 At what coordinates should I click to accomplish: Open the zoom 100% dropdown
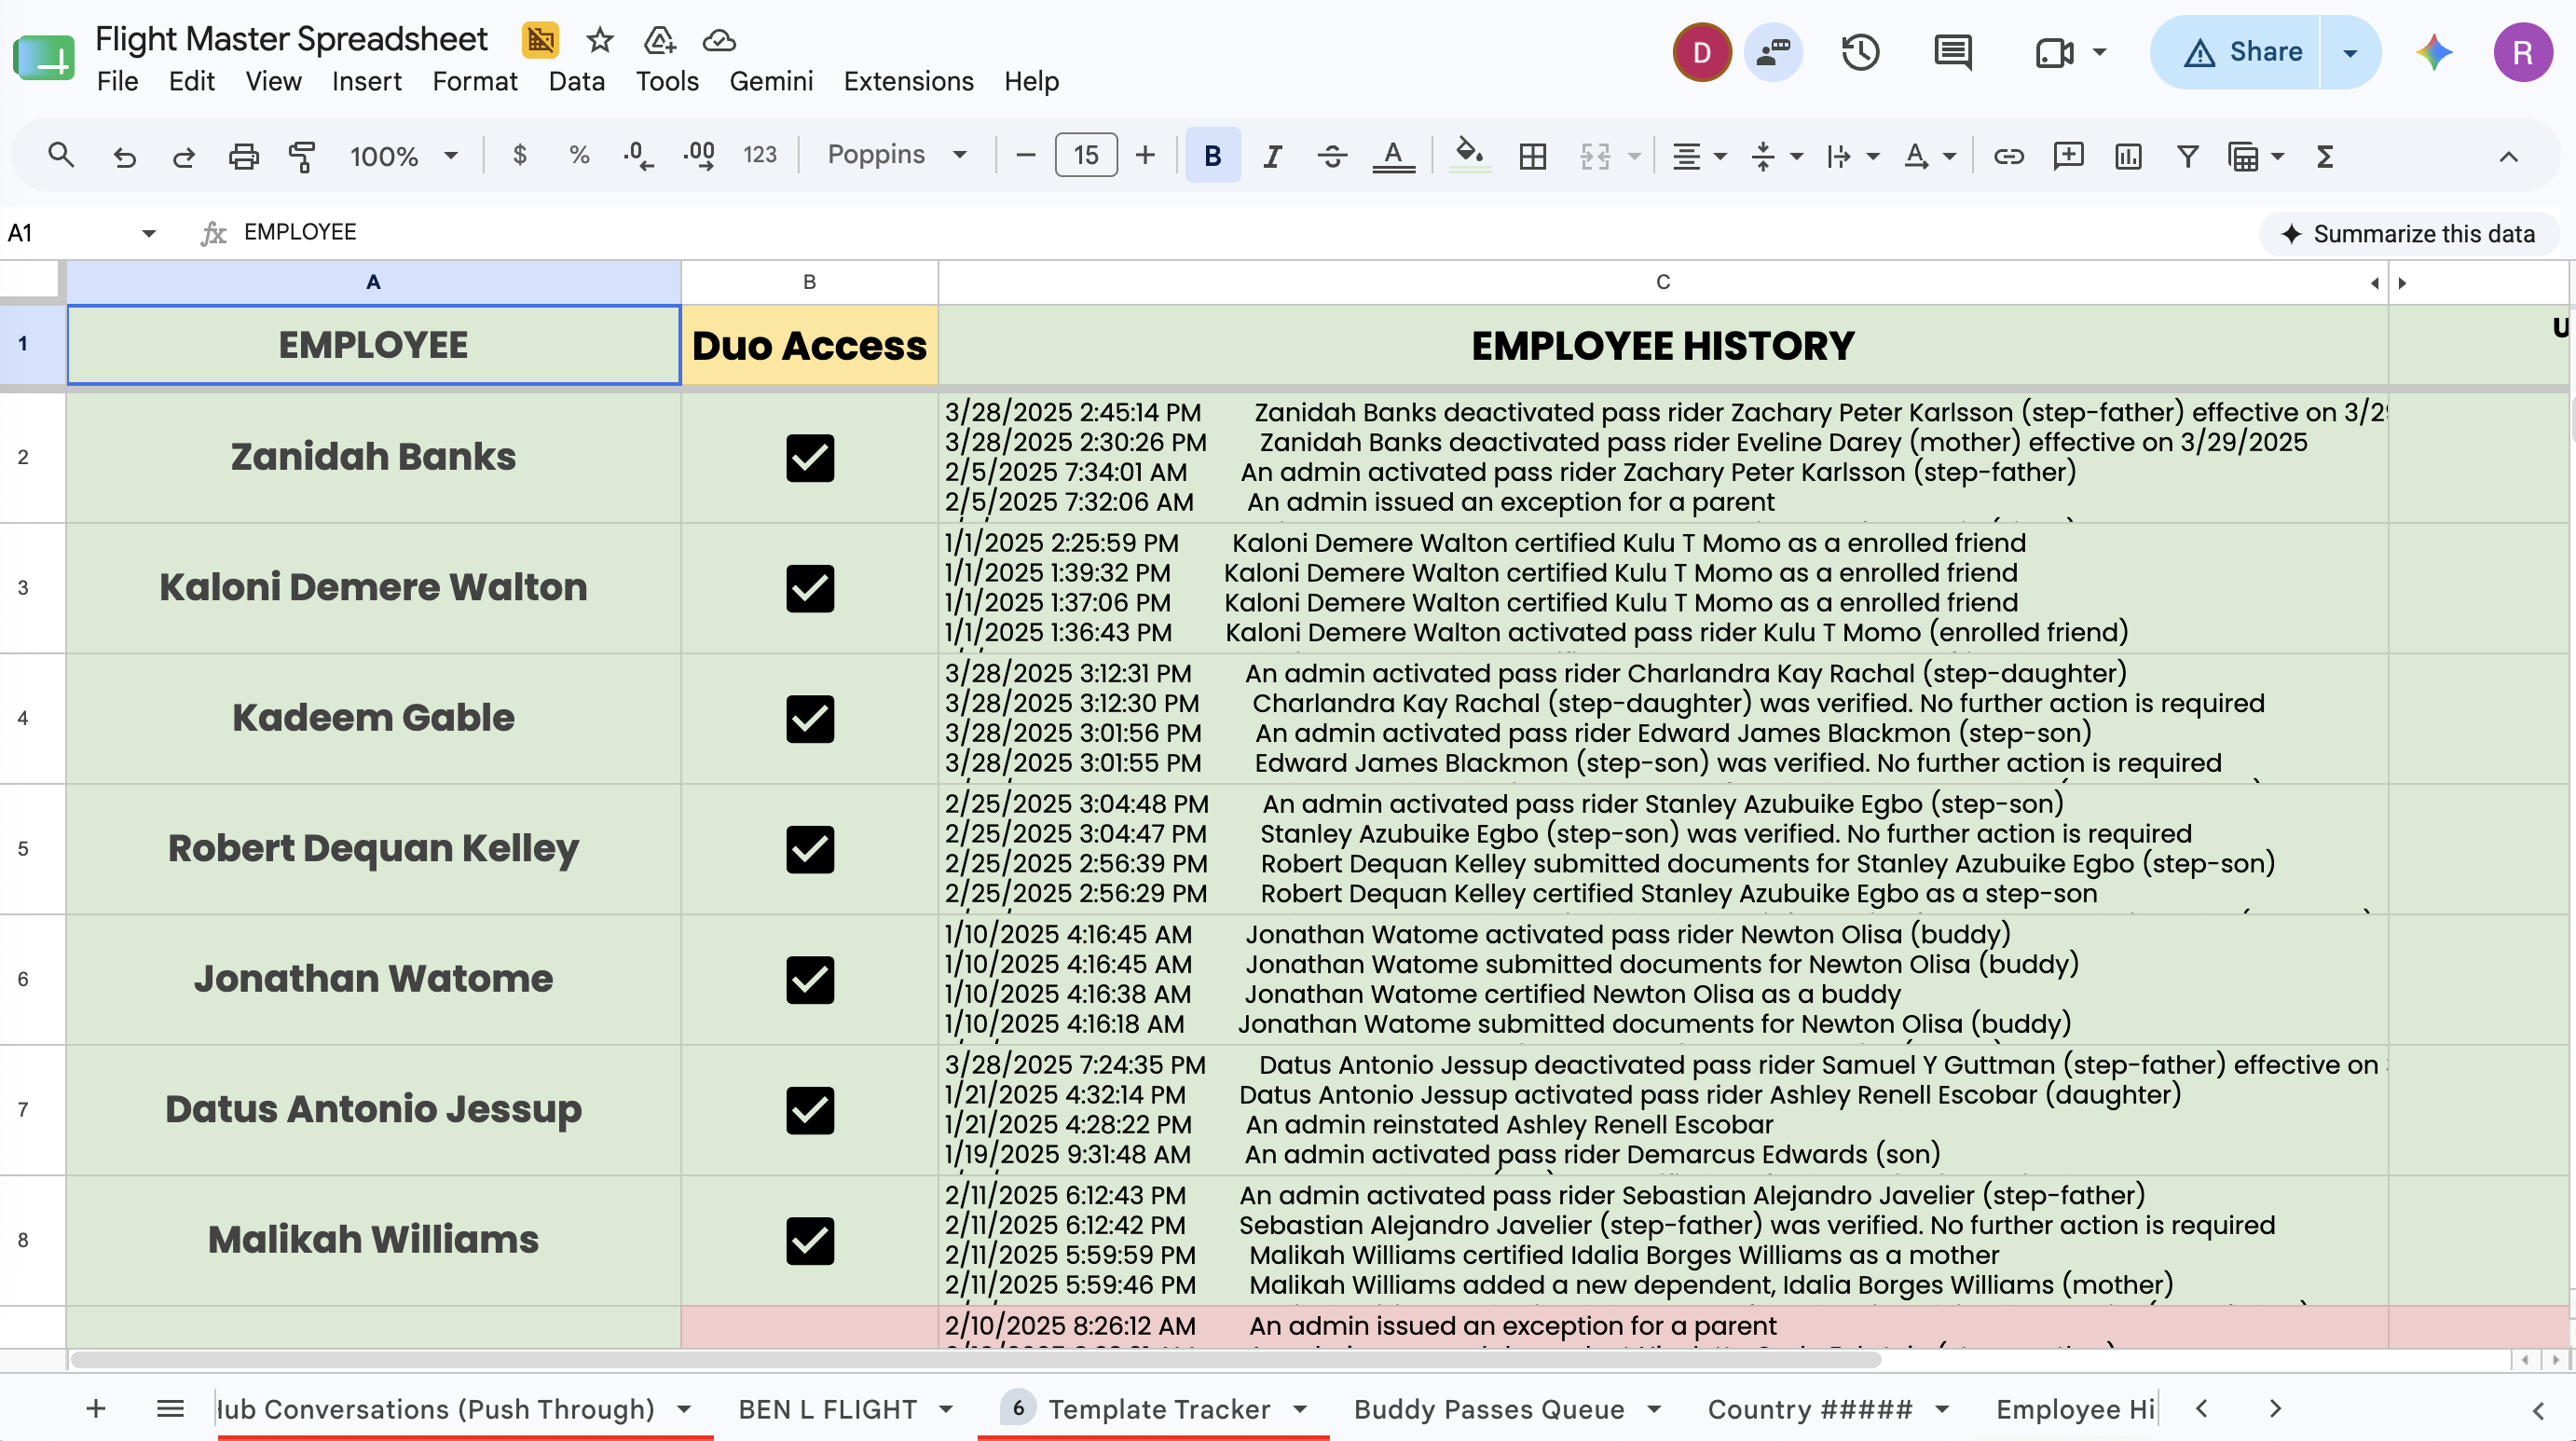404,156
